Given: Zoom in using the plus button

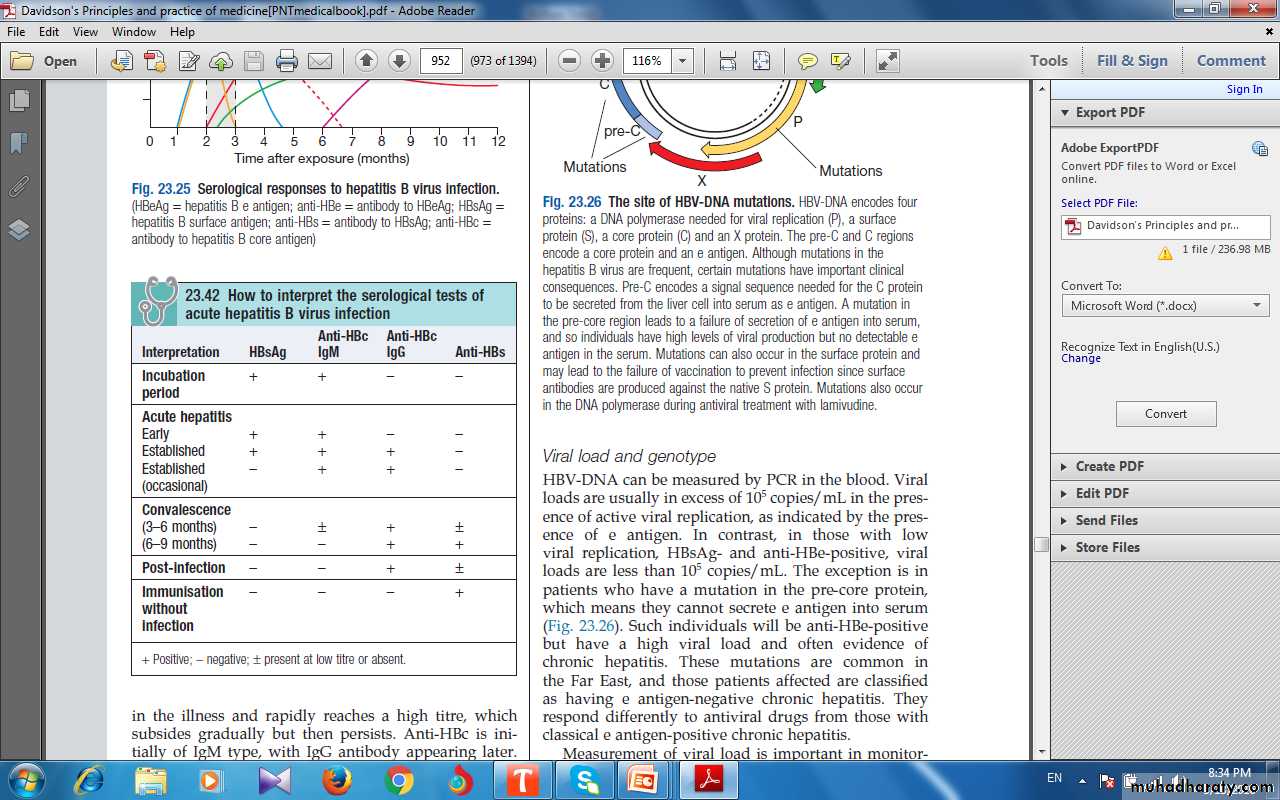Looking at the screenshot, I should [x=602, y=61].
